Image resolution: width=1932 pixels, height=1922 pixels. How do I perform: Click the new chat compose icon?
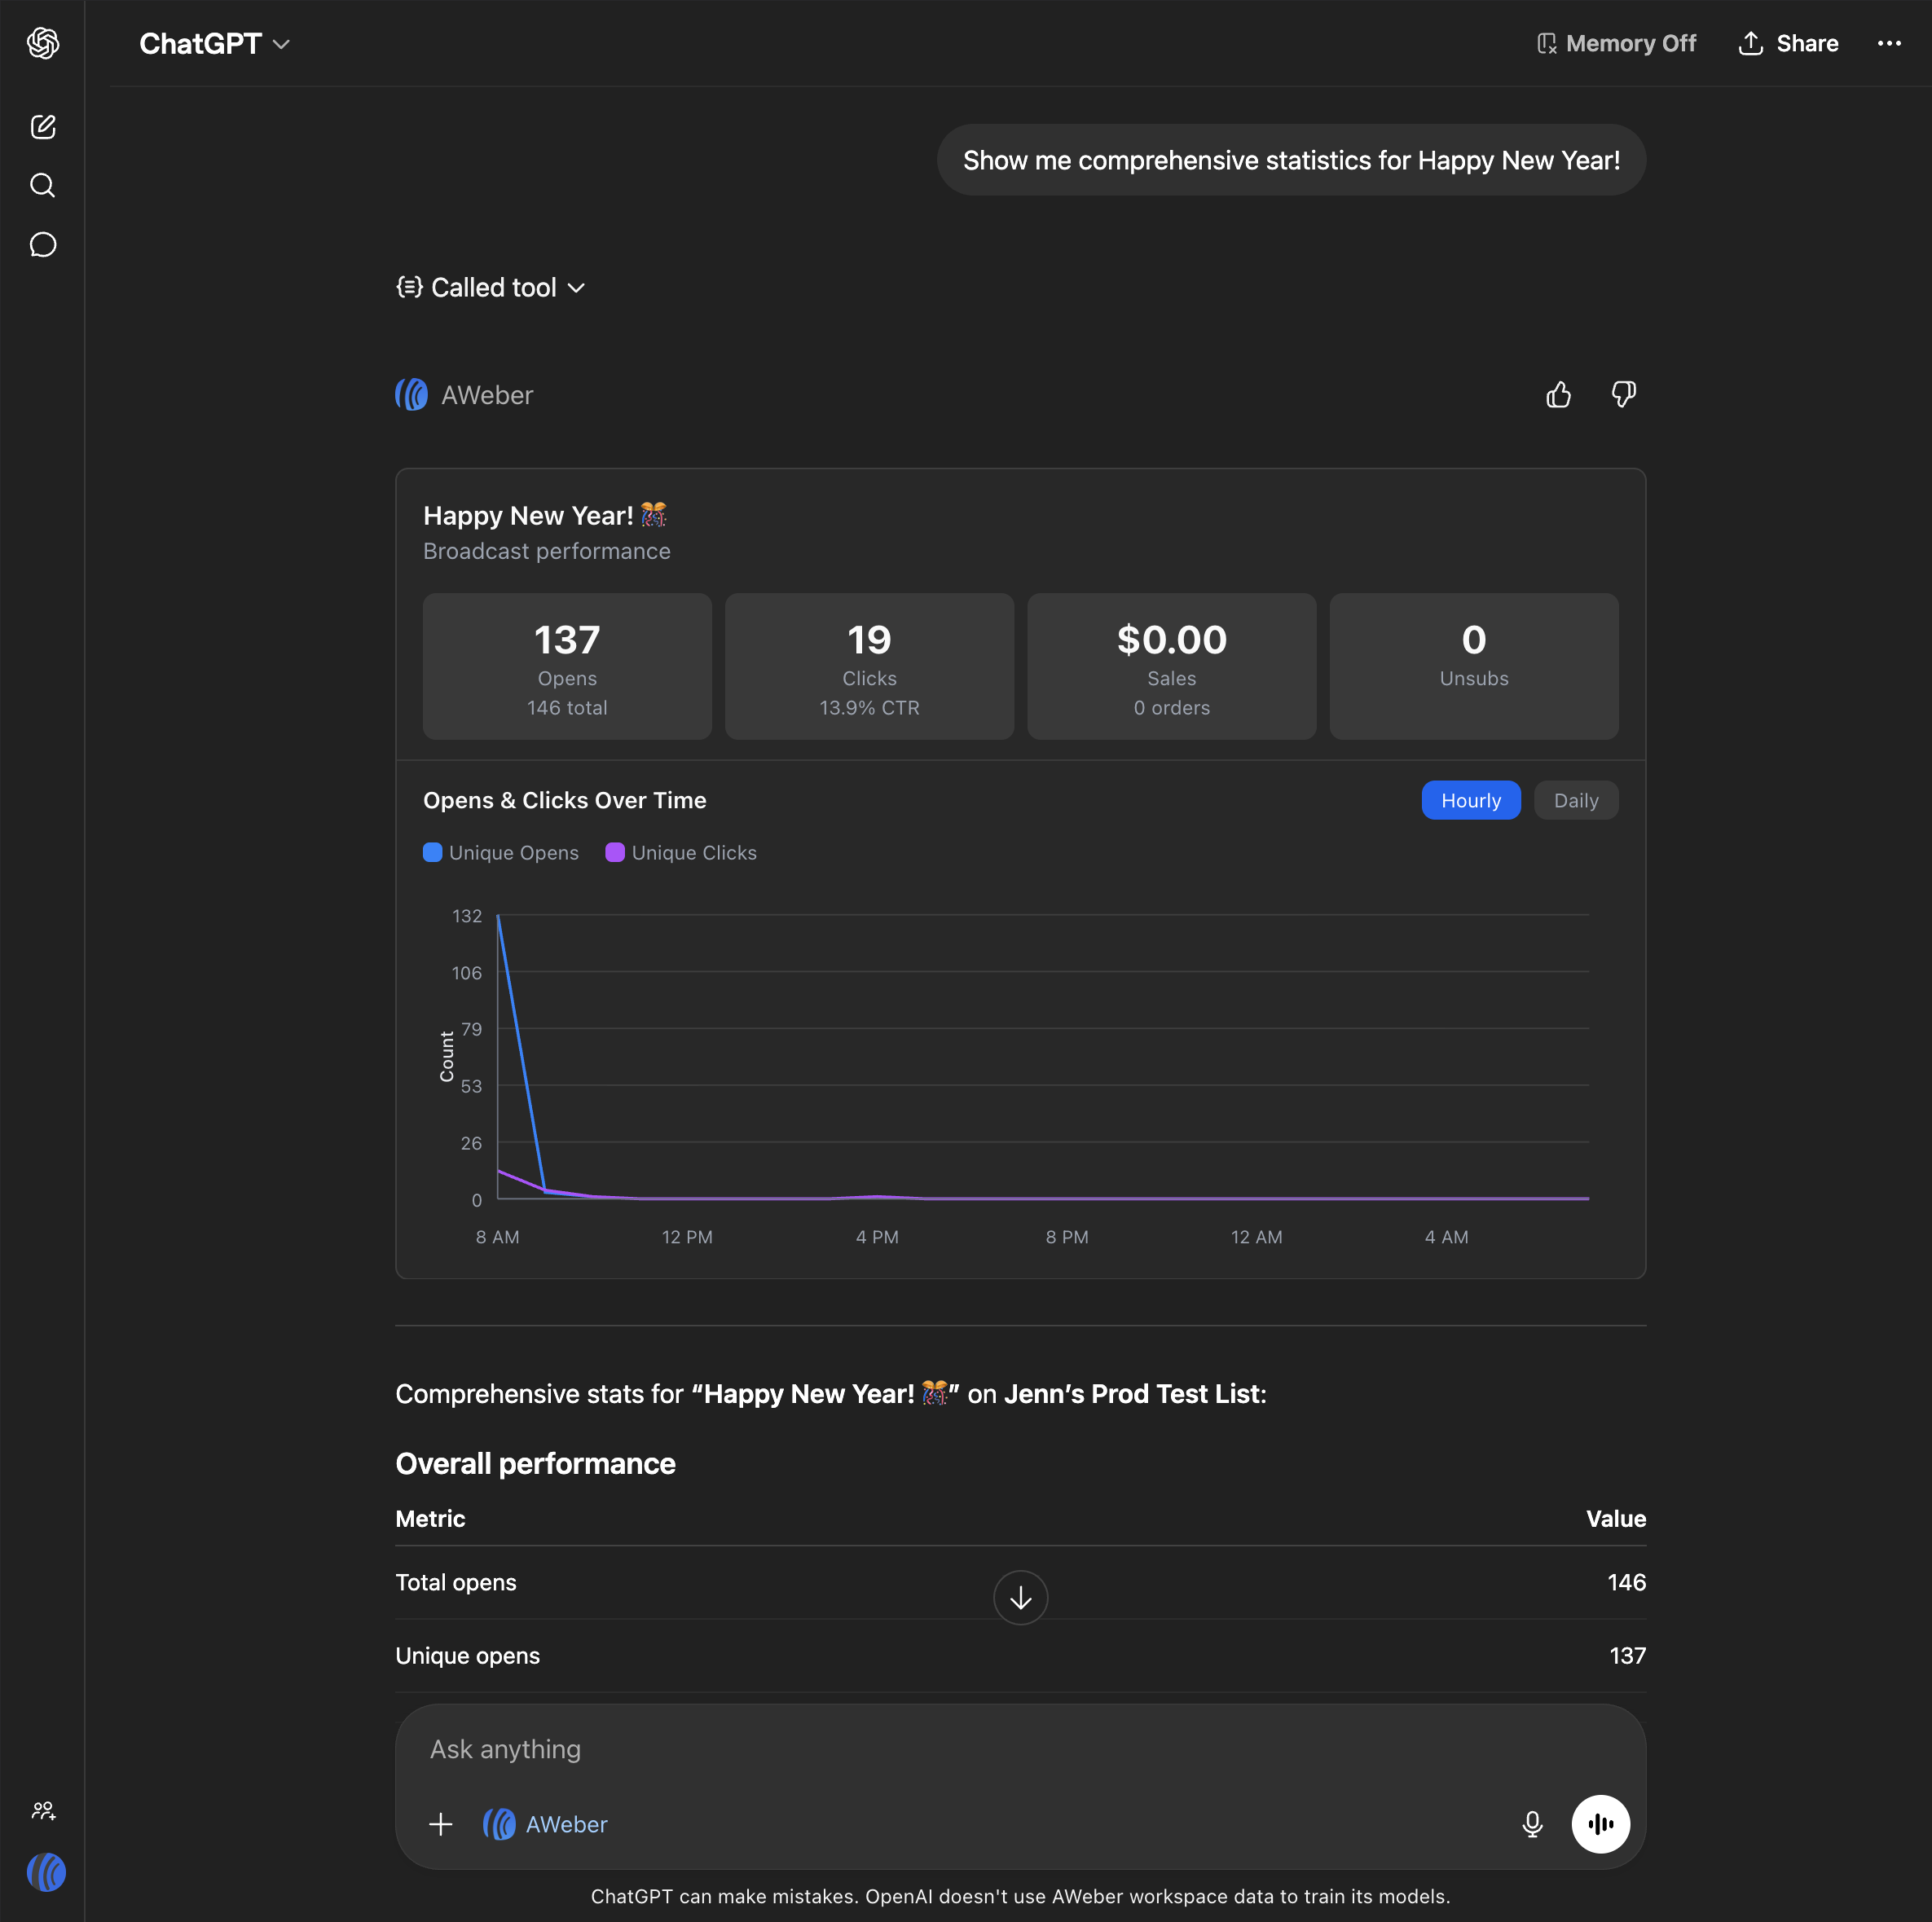coord(43,127)
